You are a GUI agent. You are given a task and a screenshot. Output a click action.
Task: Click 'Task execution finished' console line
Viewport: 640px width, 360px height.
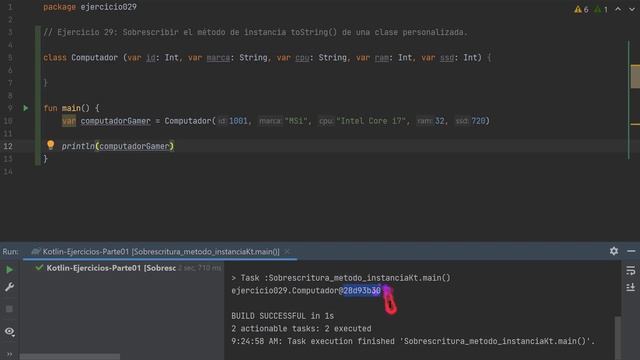click(413, 341)
